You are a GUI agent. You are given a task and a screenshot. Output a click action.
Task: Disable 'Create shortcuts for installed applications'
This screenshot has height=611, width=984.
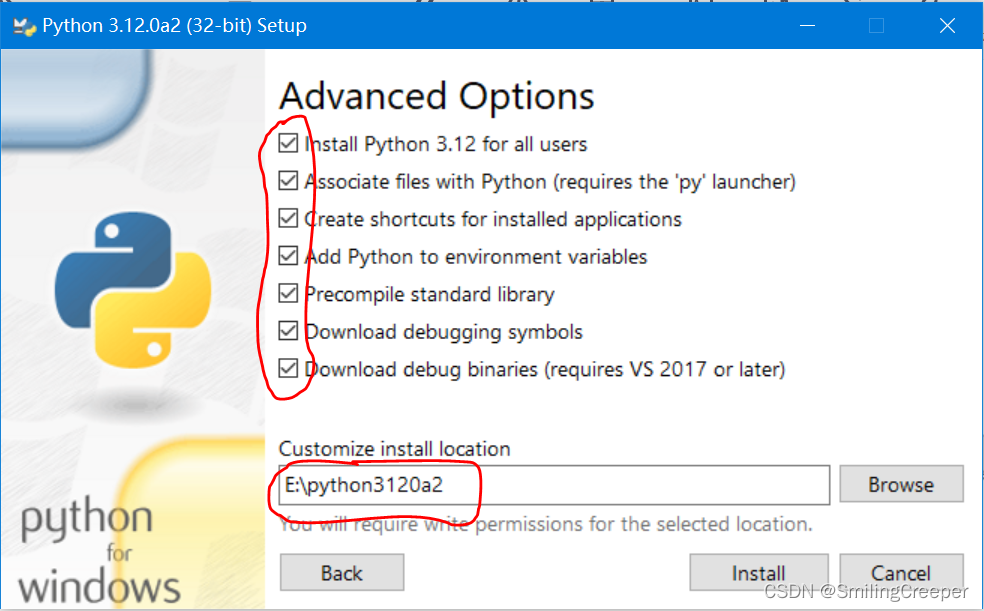288,218
